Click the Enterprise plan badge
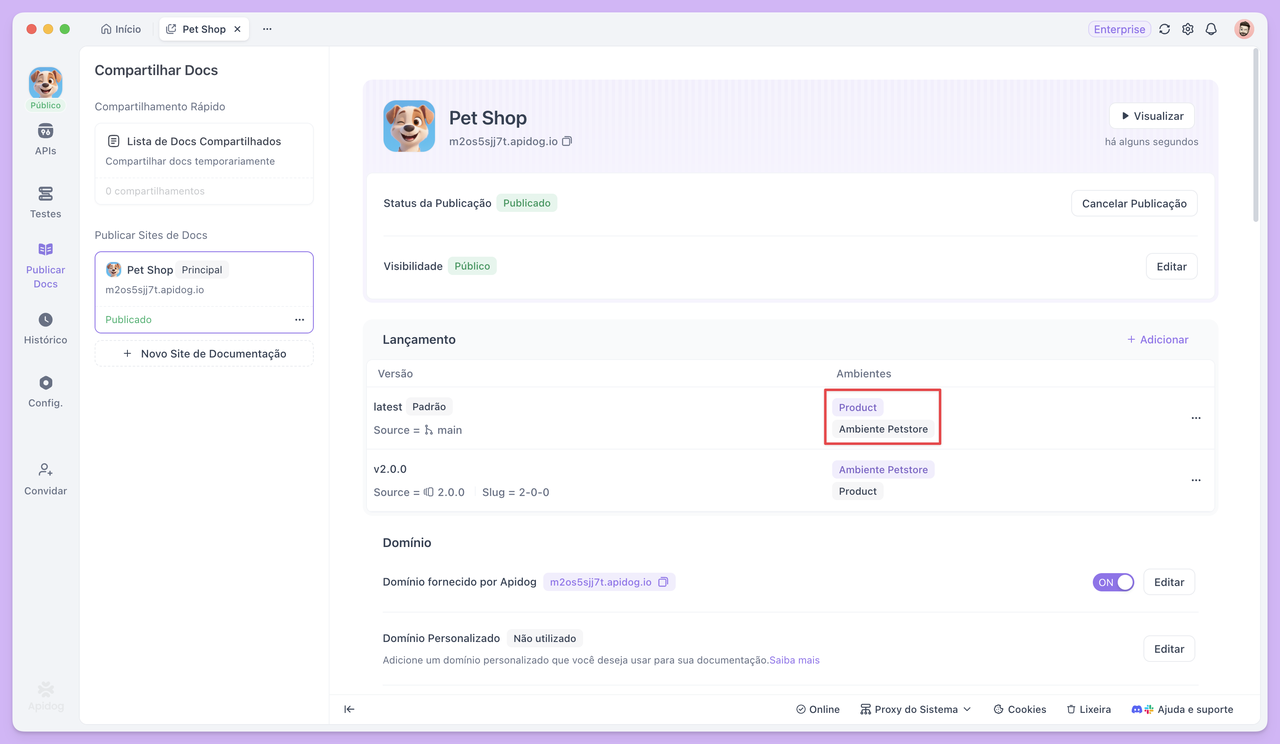This screenshot has width=1280, height=744. tap(1119, 29)
